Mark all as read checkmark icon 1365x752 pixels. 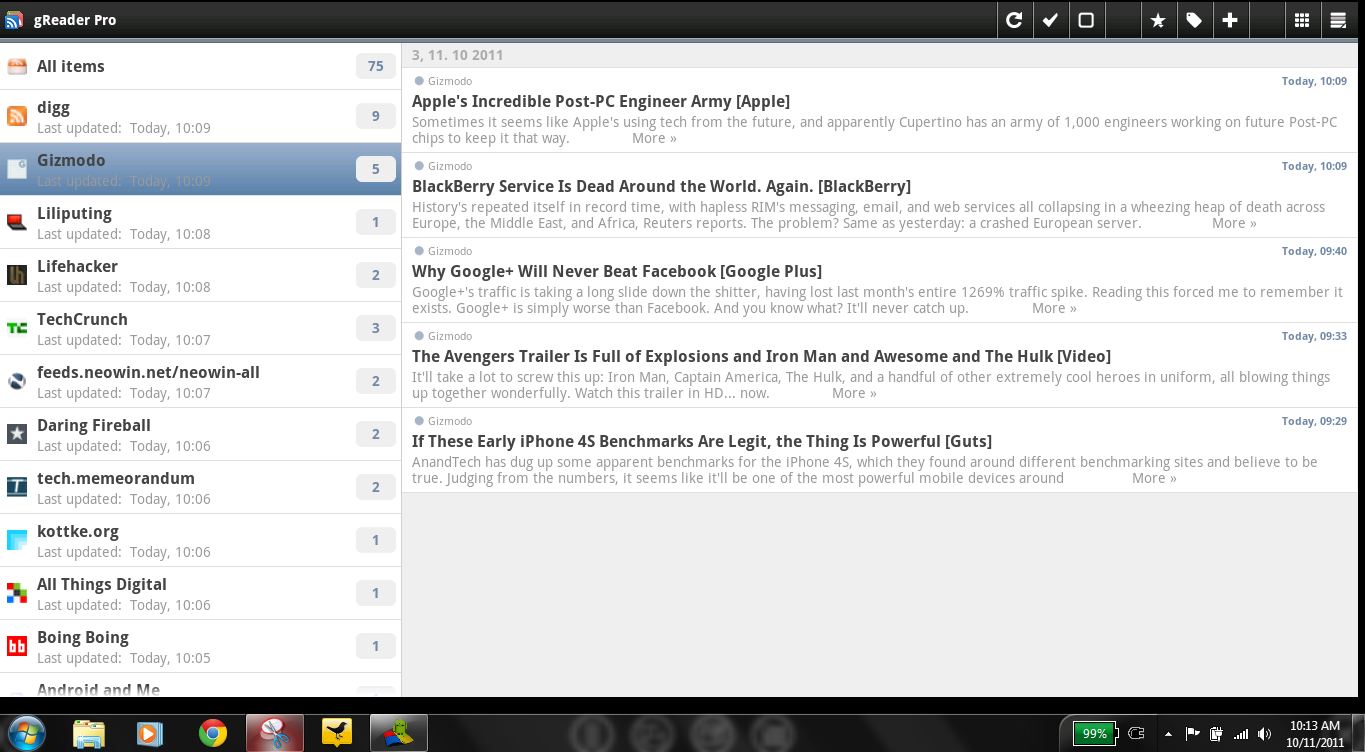pyautogui.click(x=1050, y=20)
